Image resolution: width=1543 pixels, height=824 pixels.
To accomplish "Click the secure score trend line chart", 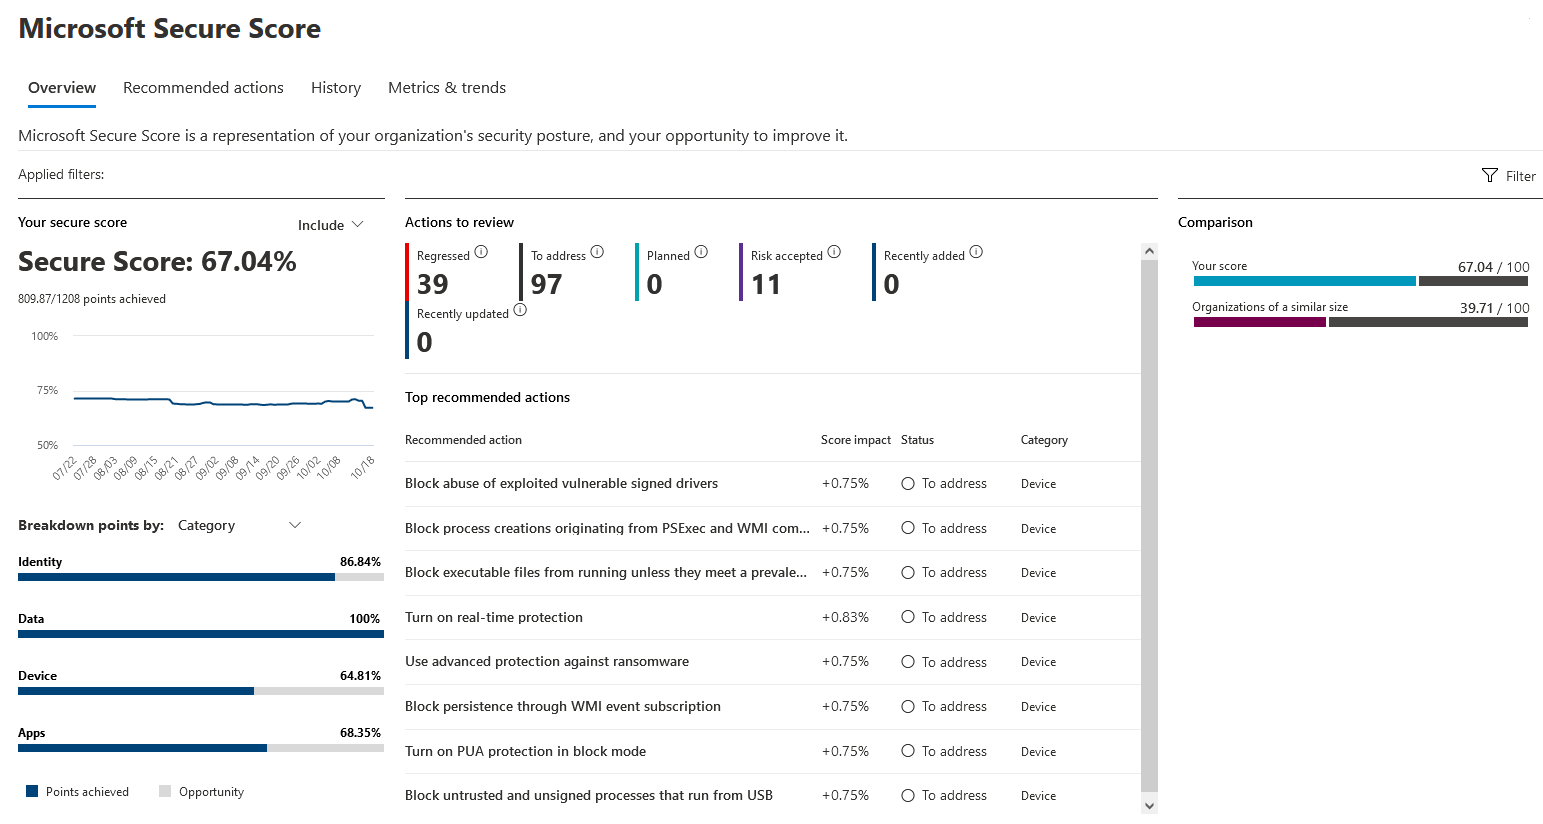I will (x=223, y=402).
